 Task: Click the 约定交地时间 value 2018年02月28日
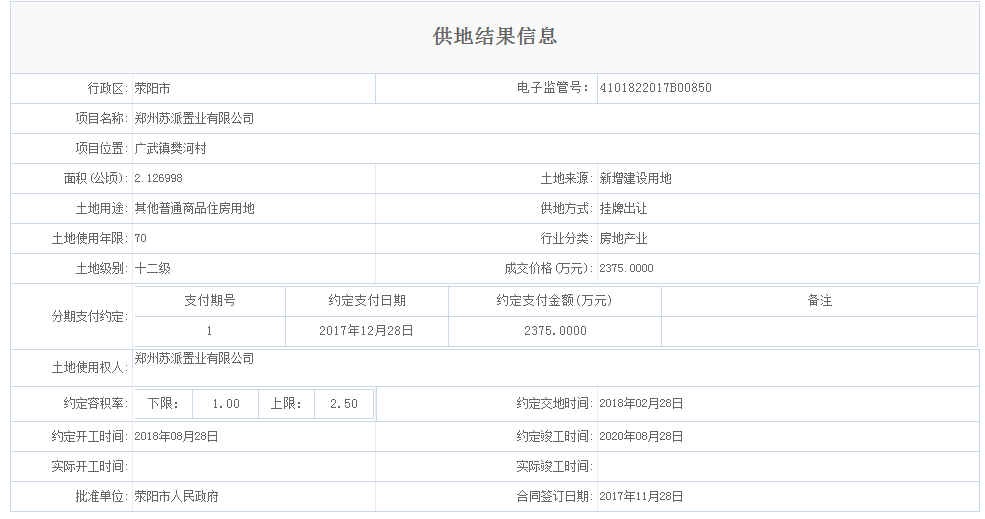click(x=641, y=403)
